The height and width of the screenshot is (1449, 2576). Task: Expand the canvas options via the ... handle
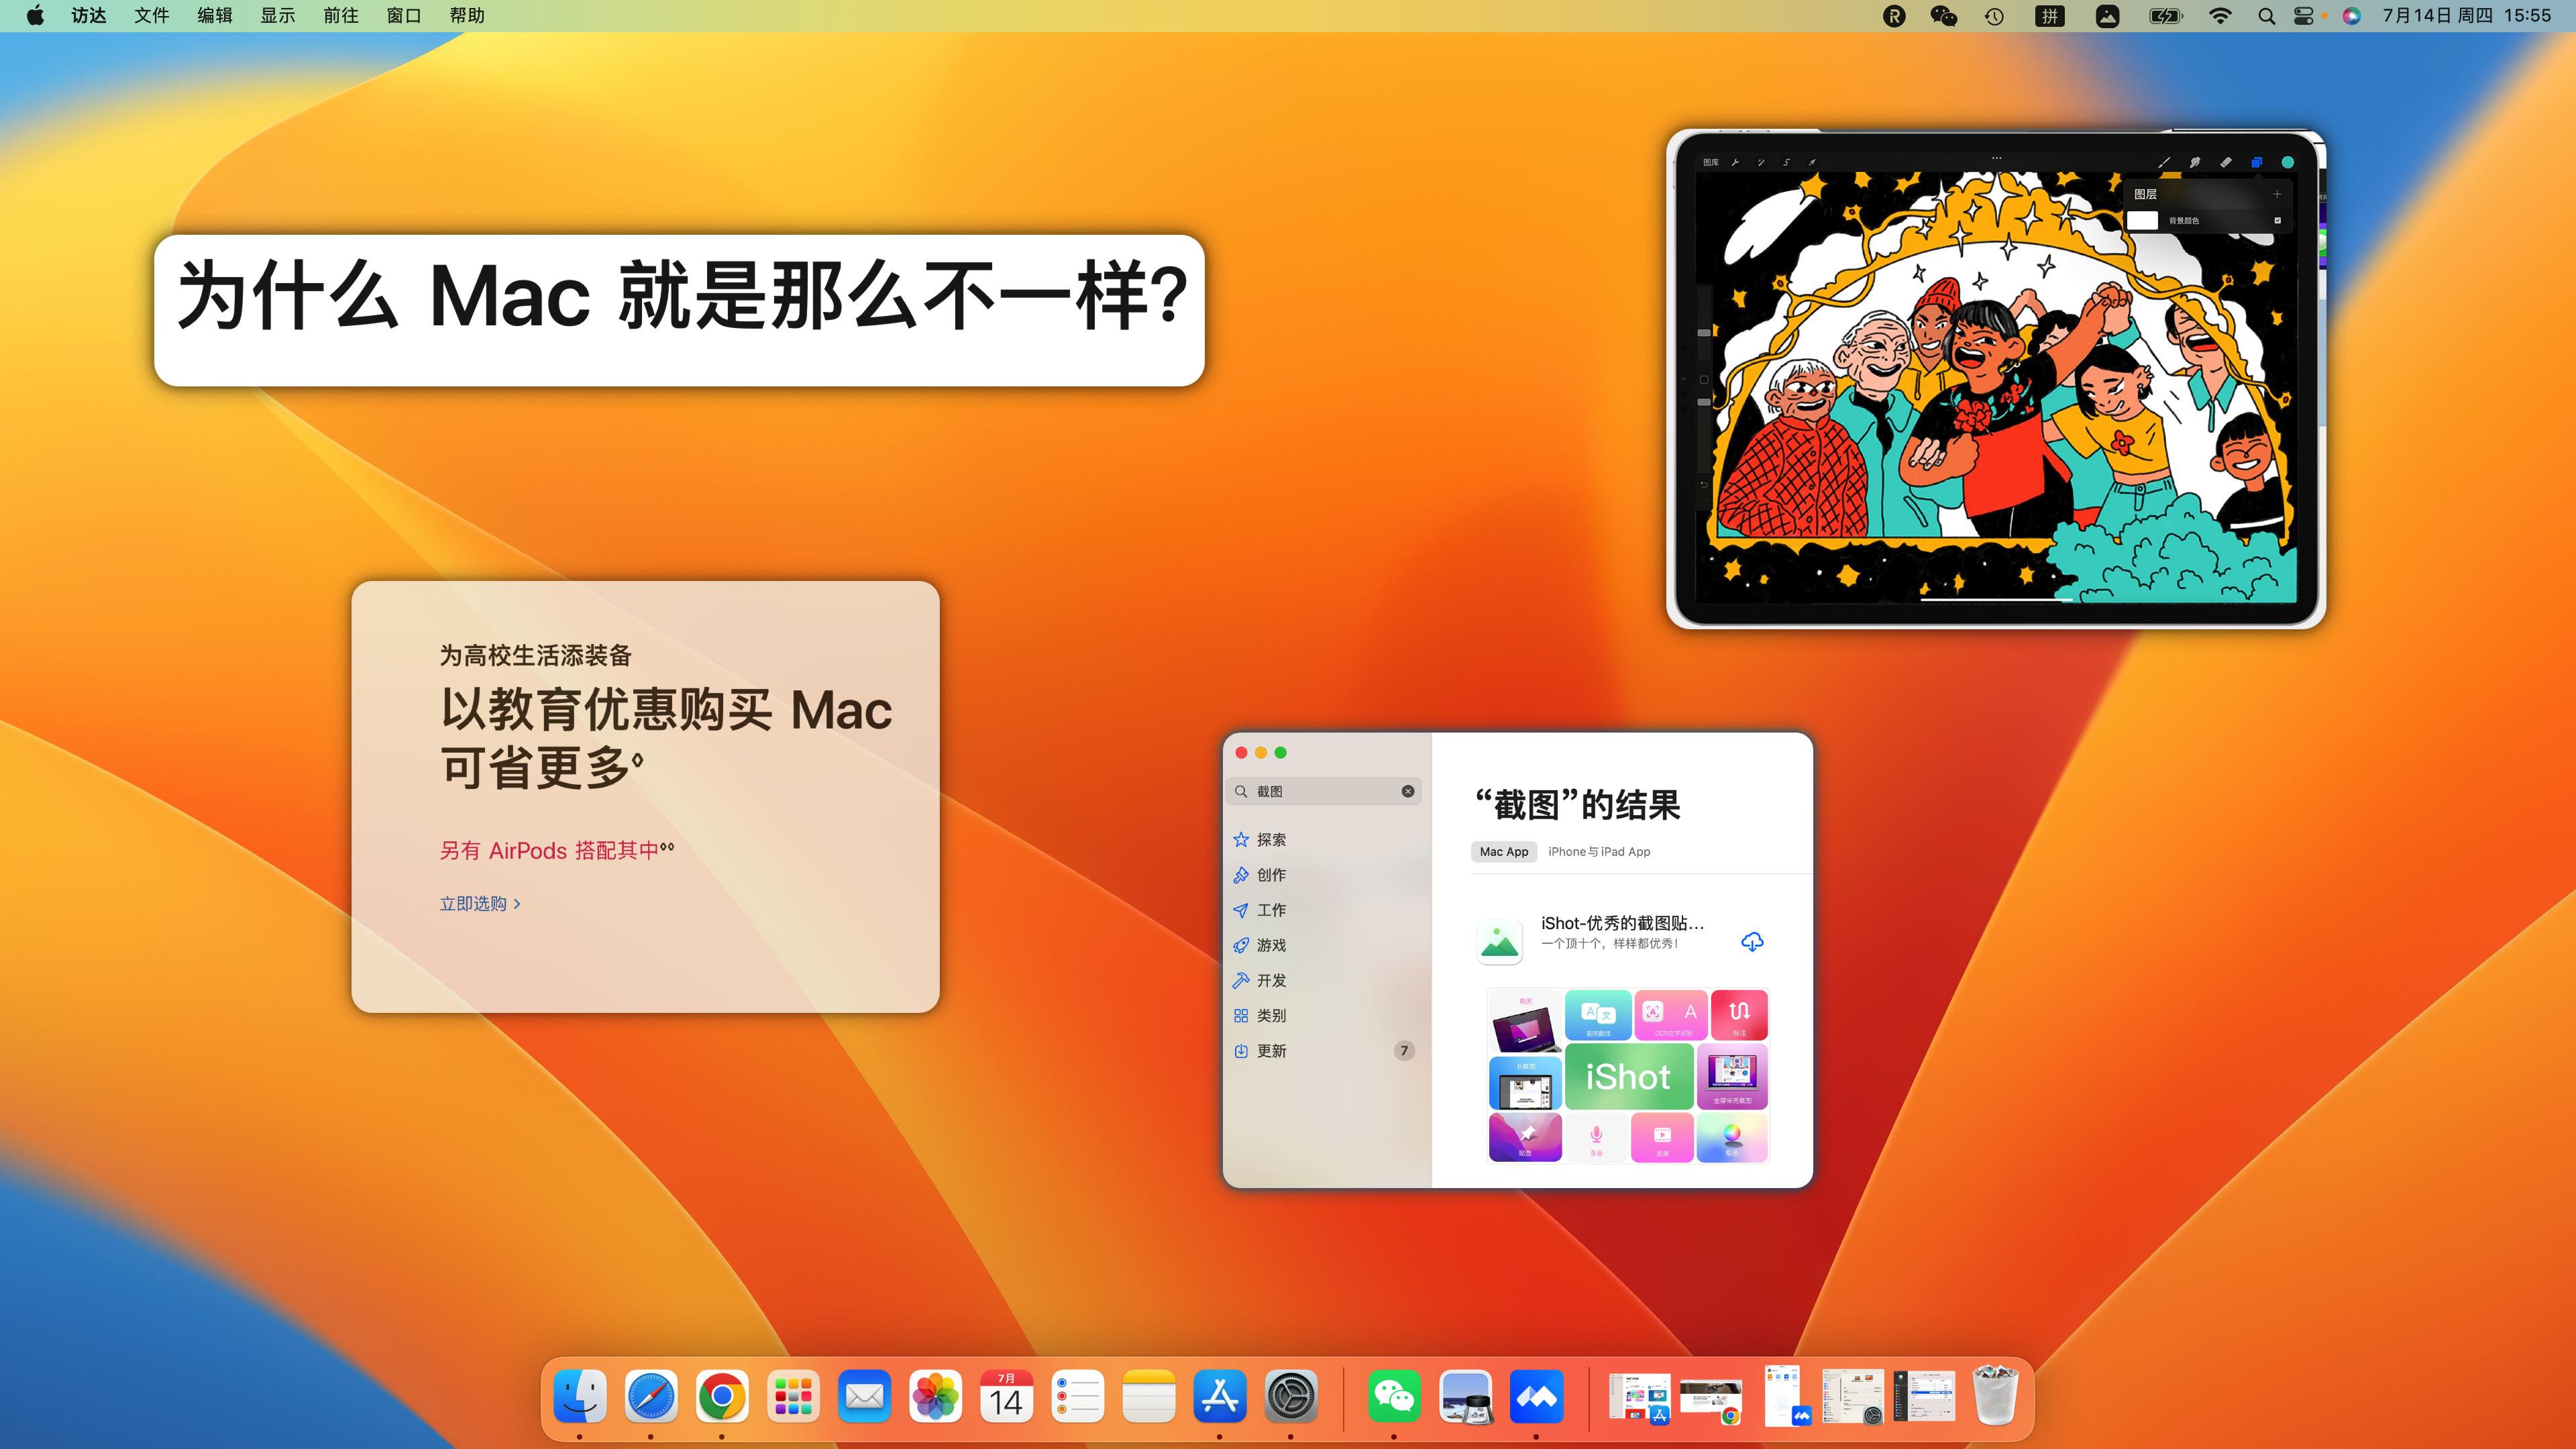coord(1996,157)
